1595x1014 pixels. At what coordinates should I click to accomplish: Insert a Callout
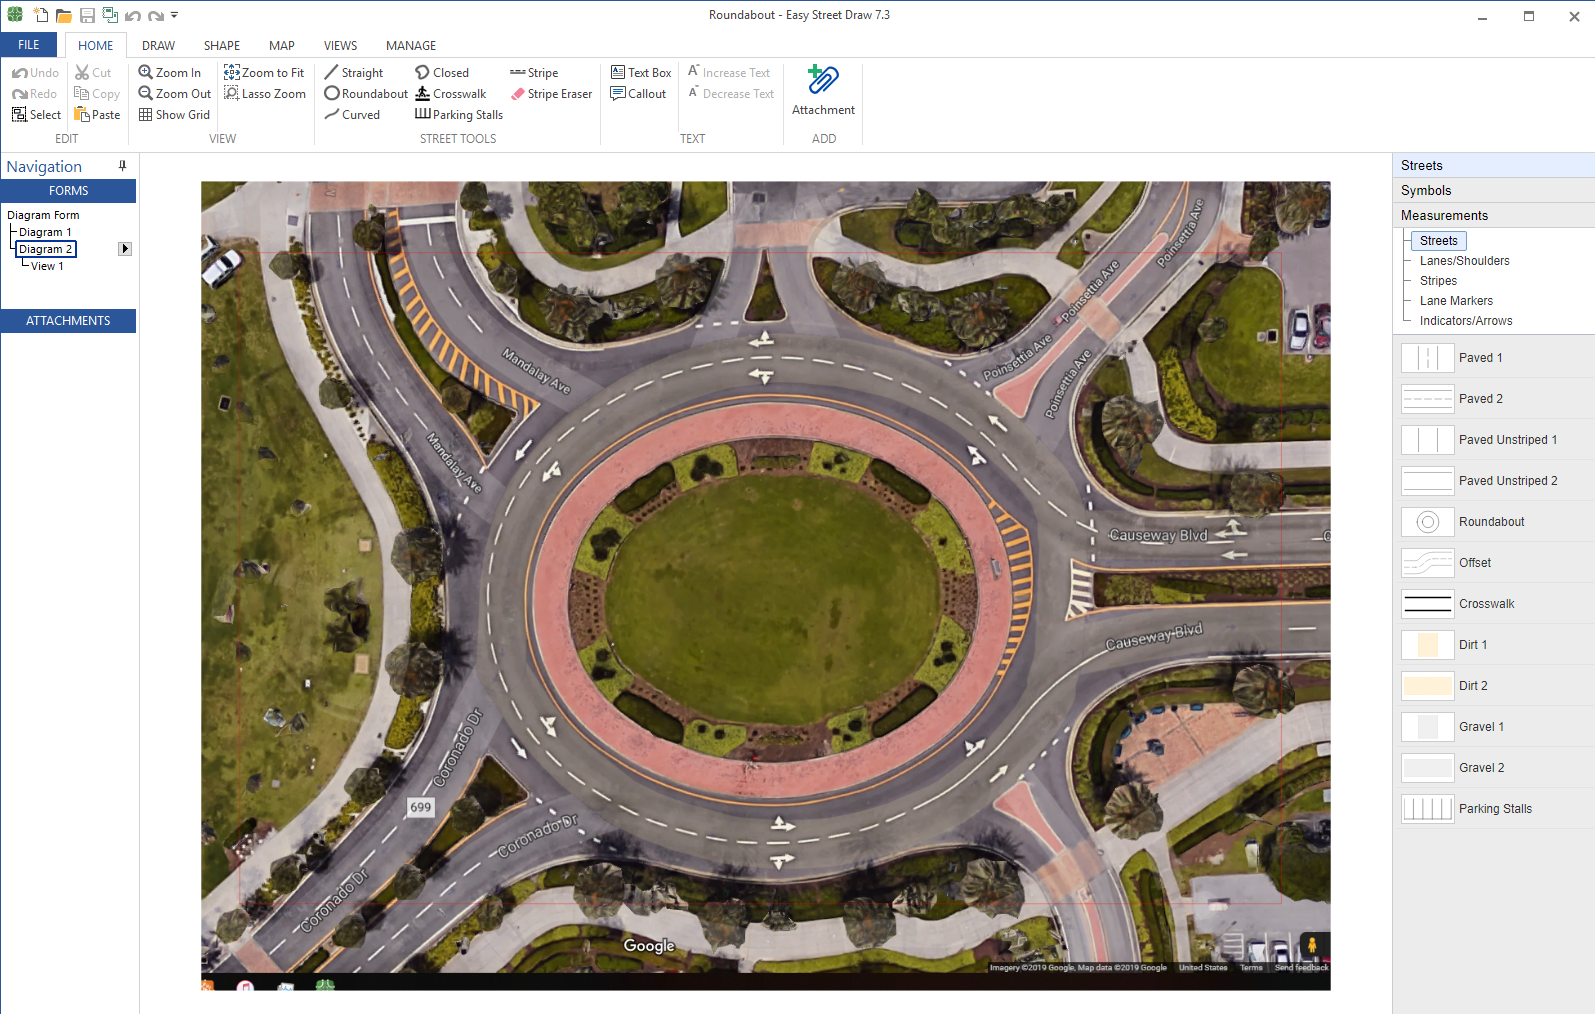pyautogui.click(x=638, y=94)
